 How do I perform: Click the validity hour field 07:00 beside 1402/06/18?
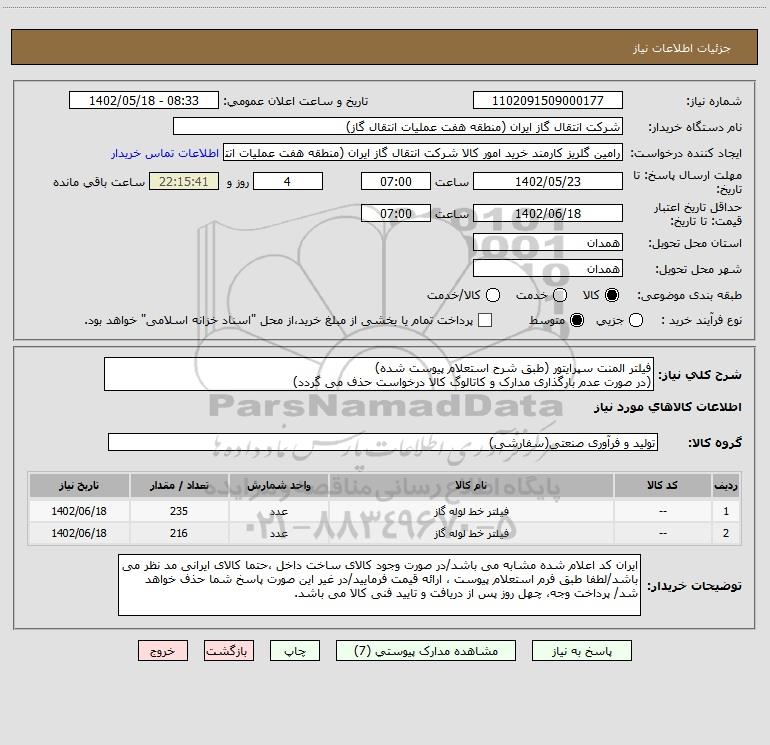coord(396,213)
